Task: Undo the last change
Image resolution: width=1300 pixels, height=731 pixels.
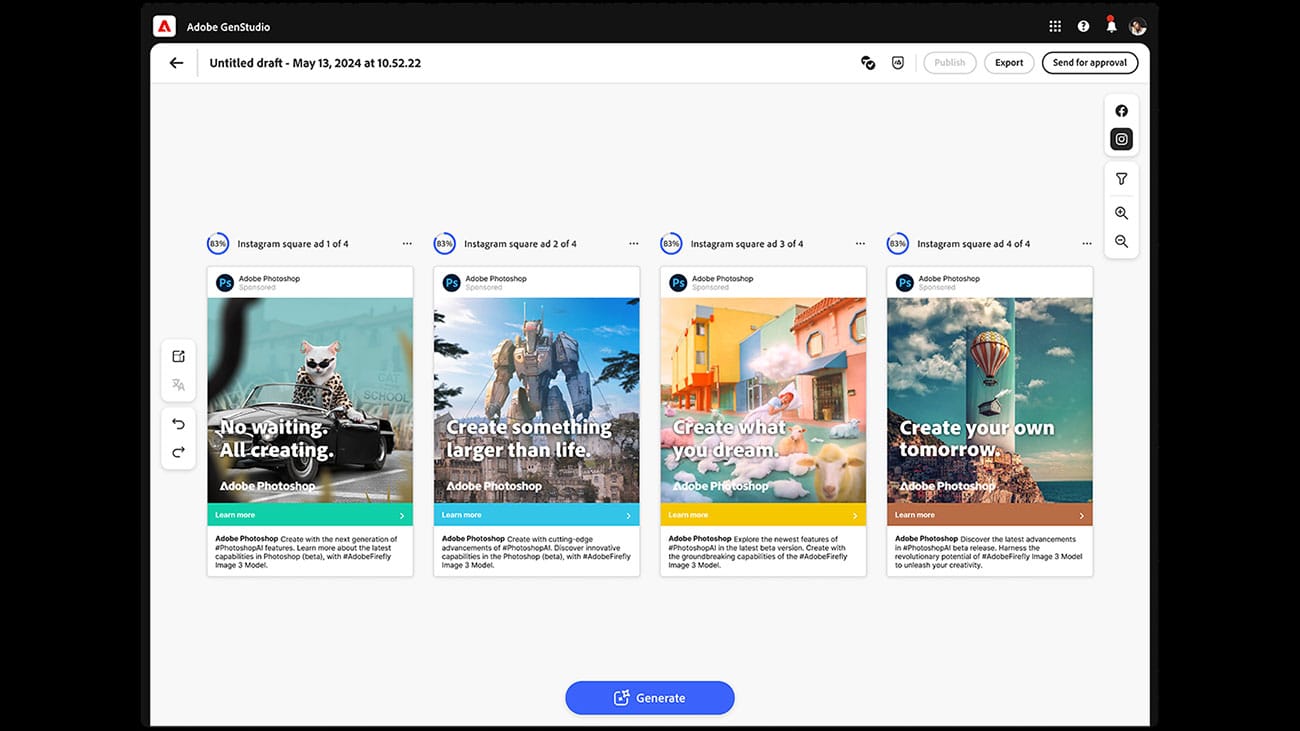Action: 178,424
